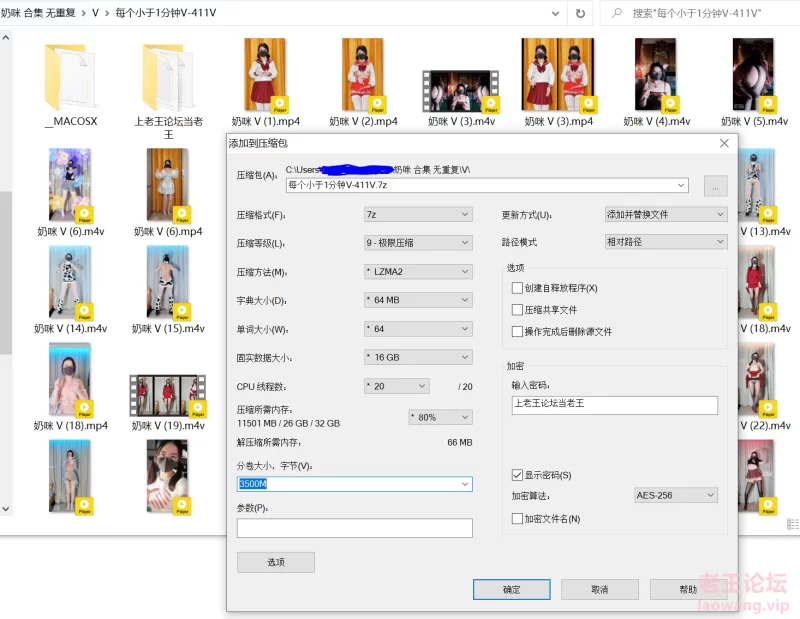This screenshot has width=800, height=619.
Task: Click the refresh button beside the address bar
Action: pyautogui.click(x=580, y=13)
